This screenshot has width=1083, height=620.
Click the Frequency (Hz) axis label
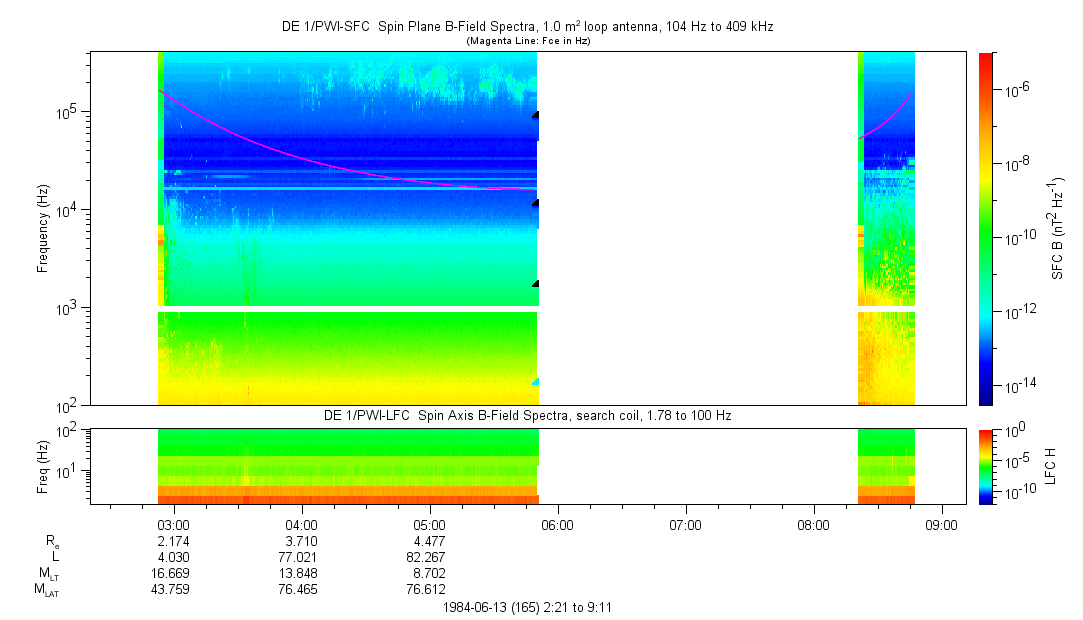click(x=43, y=229)
